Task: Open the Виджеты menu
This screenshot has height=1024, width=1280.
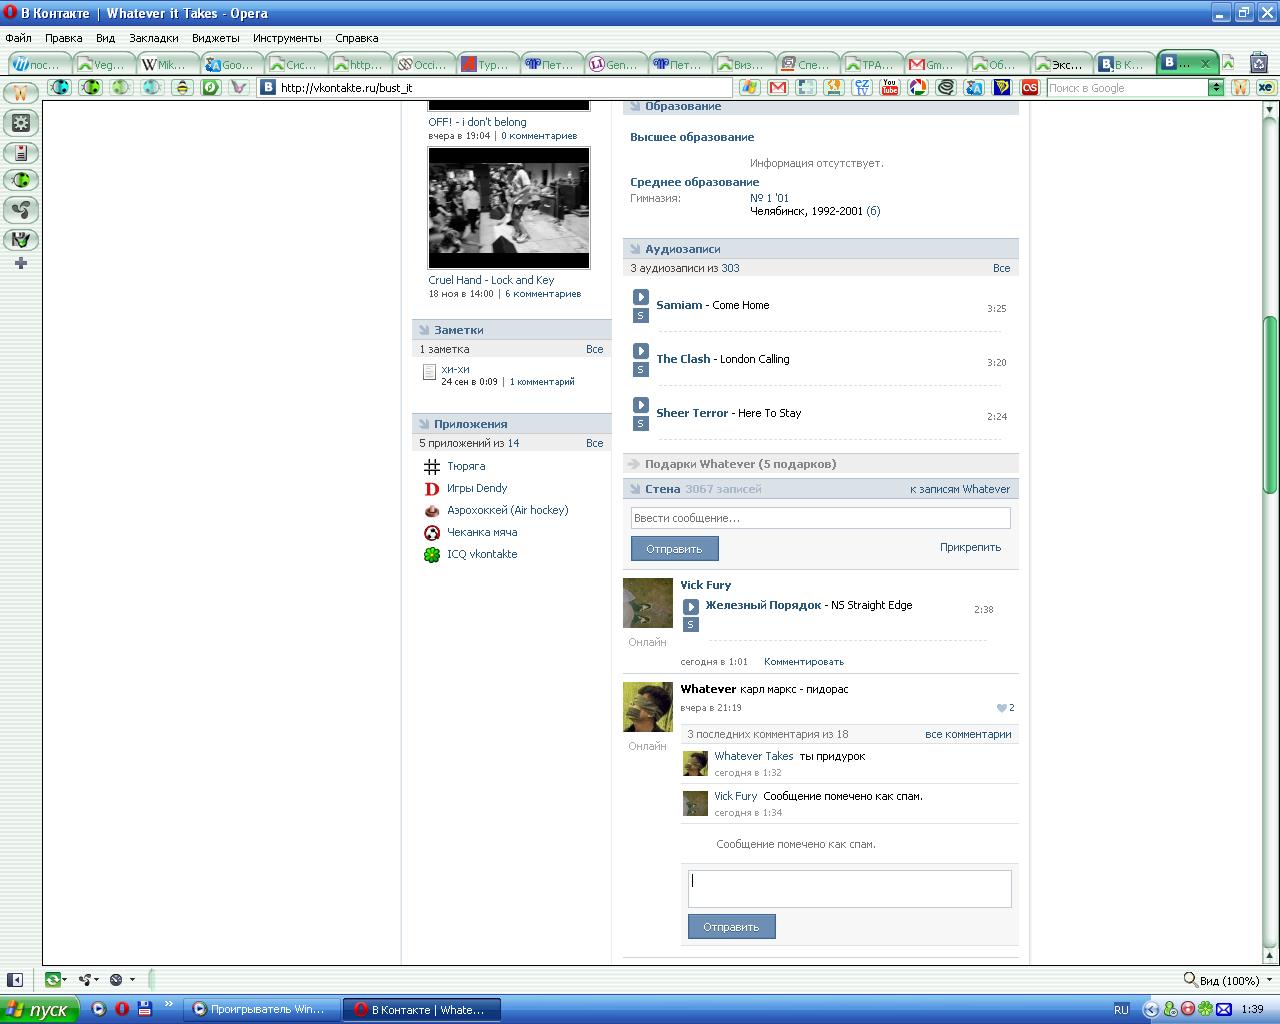Action: 216,38
